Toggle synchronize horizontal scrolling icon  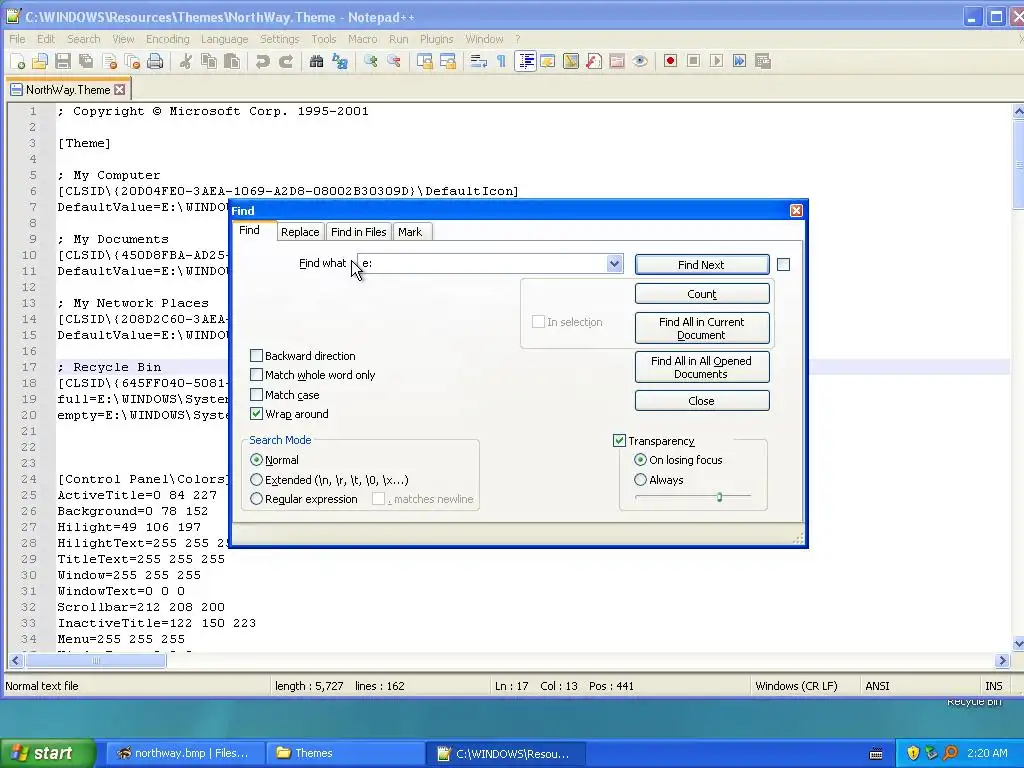[x=448, y=61]
